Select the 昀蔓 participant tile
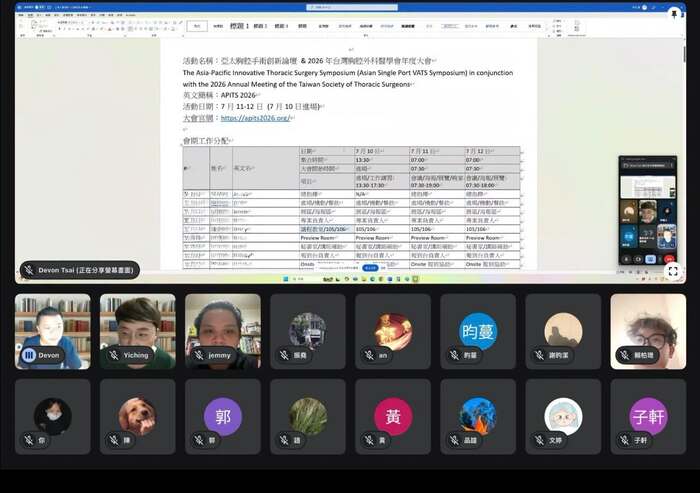Image resolution: width=700 pixels, height=493 pixels. click(478, 331)
